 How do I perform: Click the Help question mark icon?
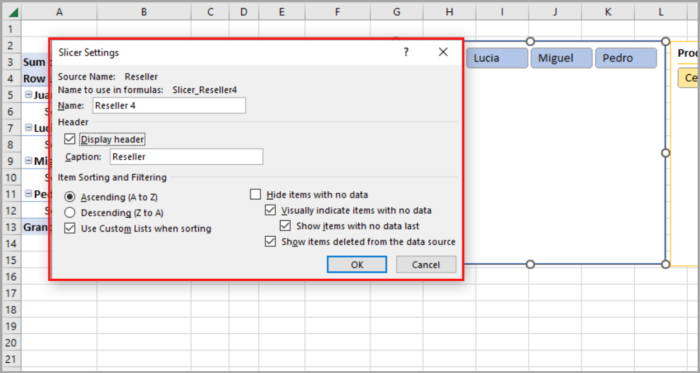click(x=406, y=52)
